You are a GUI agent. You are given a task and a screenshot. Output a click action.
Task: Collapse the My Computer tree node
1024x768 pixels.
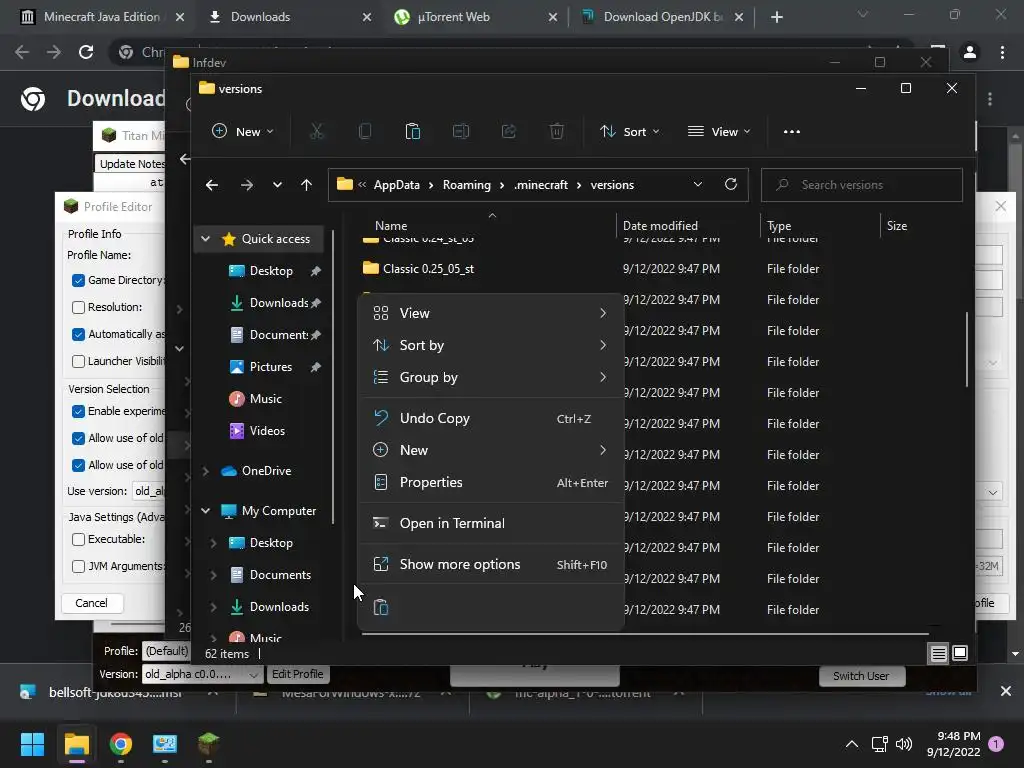206,511
